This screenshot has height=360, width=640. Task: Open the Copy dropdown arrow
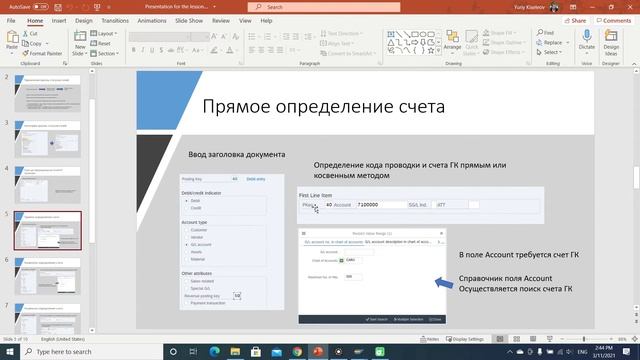pyautogui.click(x=47, y=43)
